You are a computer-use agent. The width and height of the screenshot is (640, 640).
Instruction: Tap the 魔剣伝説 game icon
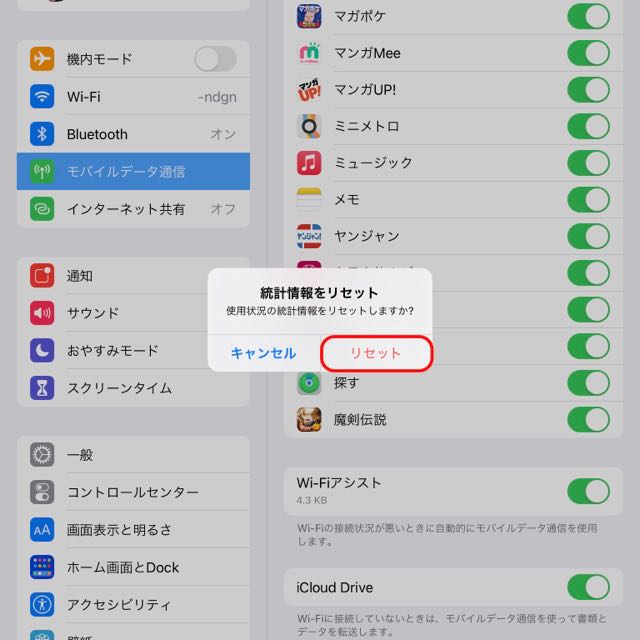[x=309, y=419]
